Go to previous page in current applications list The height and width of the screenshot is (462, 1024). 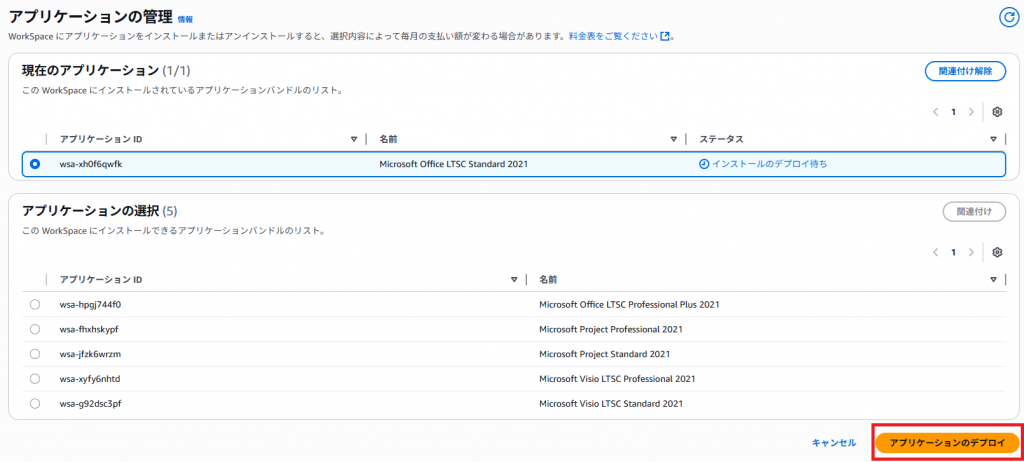(x=936, y=112)
